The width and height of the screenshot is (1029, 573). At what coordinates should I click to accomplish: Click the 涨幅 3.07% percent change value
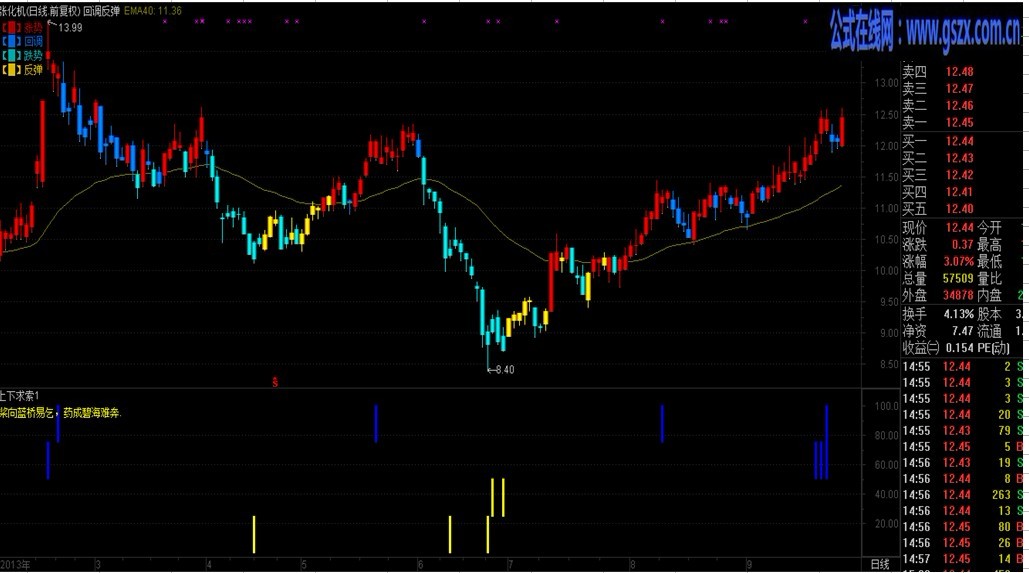[x=959, y=262]
